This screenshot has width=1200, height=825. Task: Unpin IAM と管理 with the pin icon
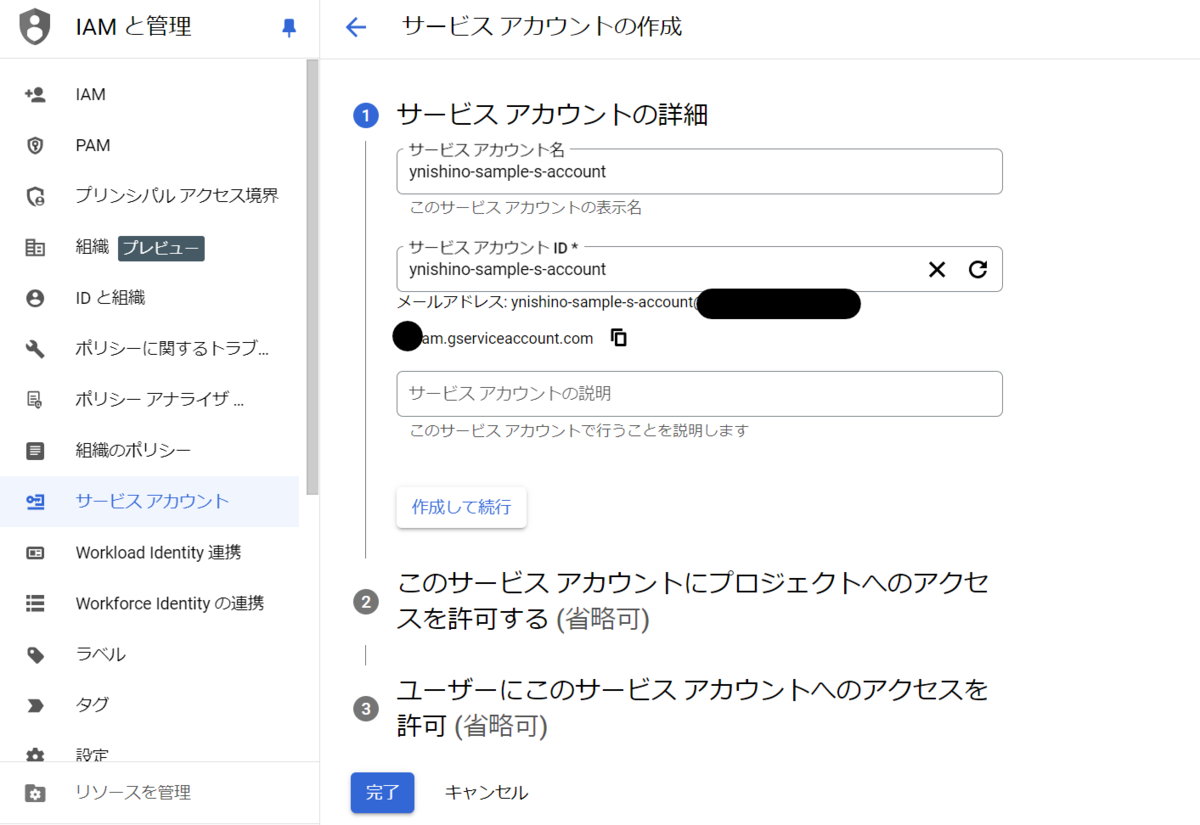click(289, 28)
